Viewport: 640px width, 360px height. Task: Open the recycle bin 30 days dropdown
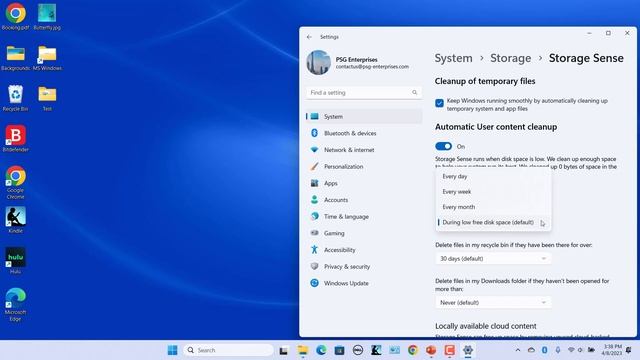[x=493, y=259]
